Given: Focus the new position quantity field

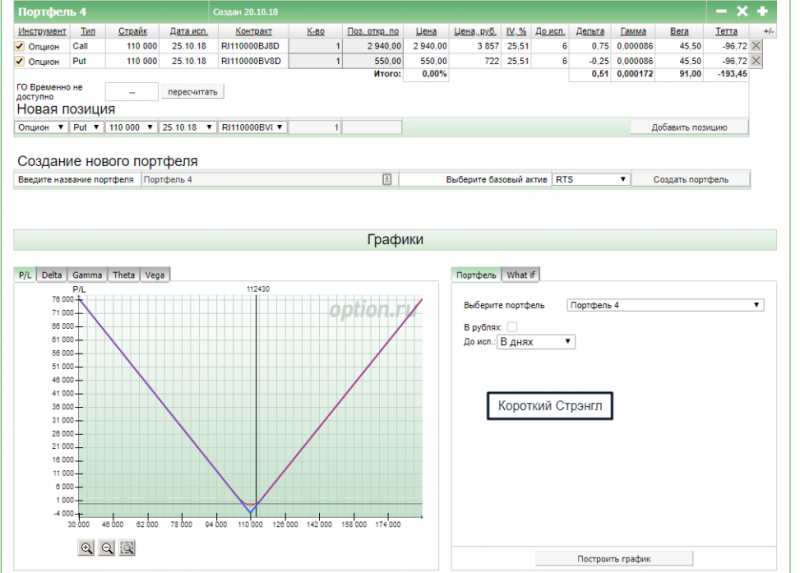Looking at the screenshot, I should coord(315,127).
